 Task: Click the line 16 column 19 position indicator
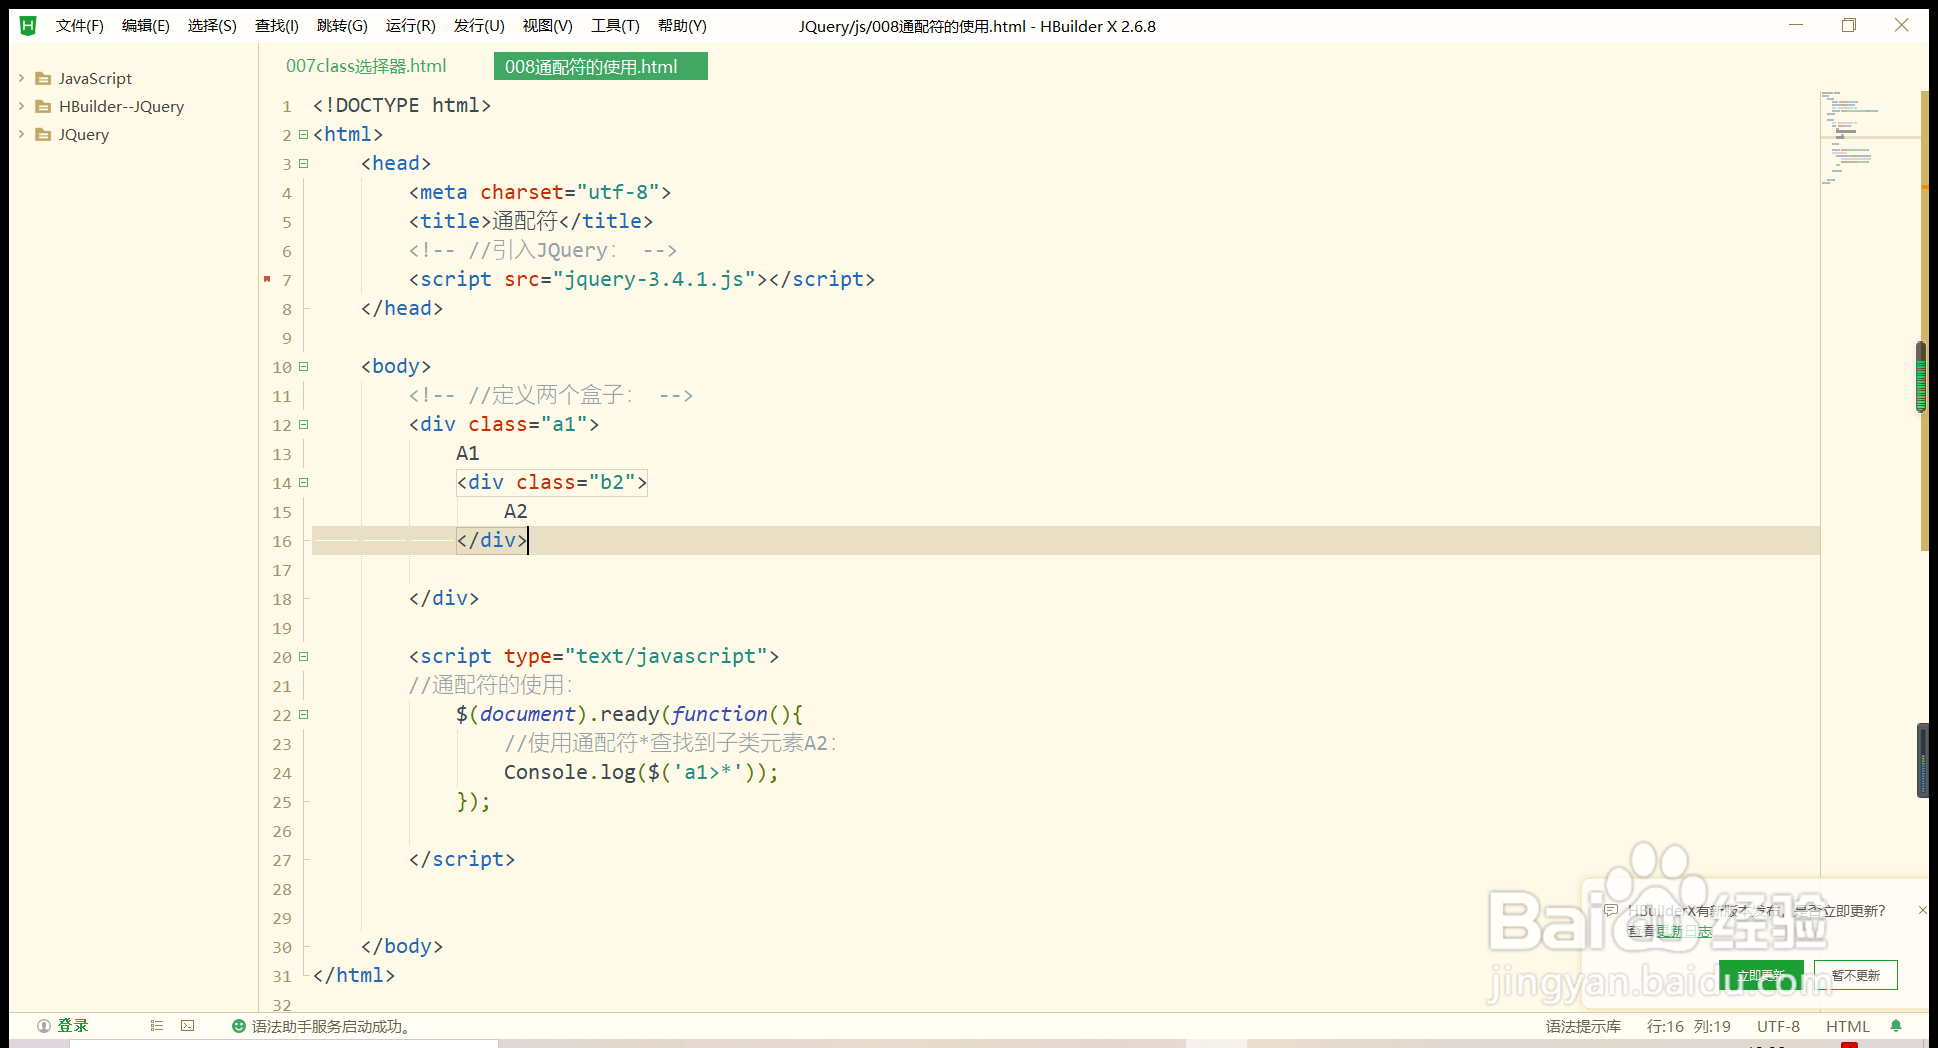[x=1689, y=1026]
